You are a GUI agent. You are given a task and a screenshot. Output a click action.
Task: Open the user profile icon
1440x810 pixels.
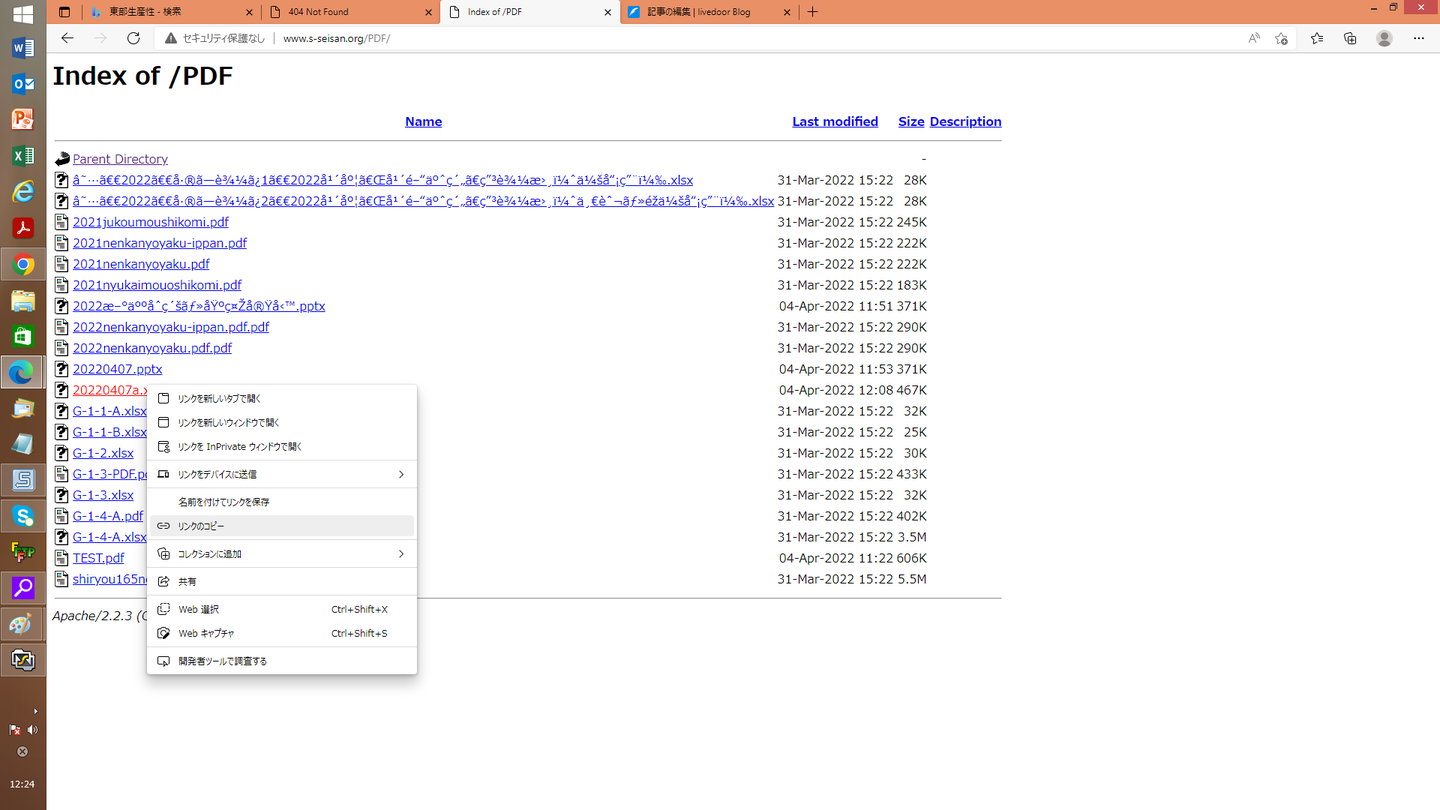[1384, 38]
